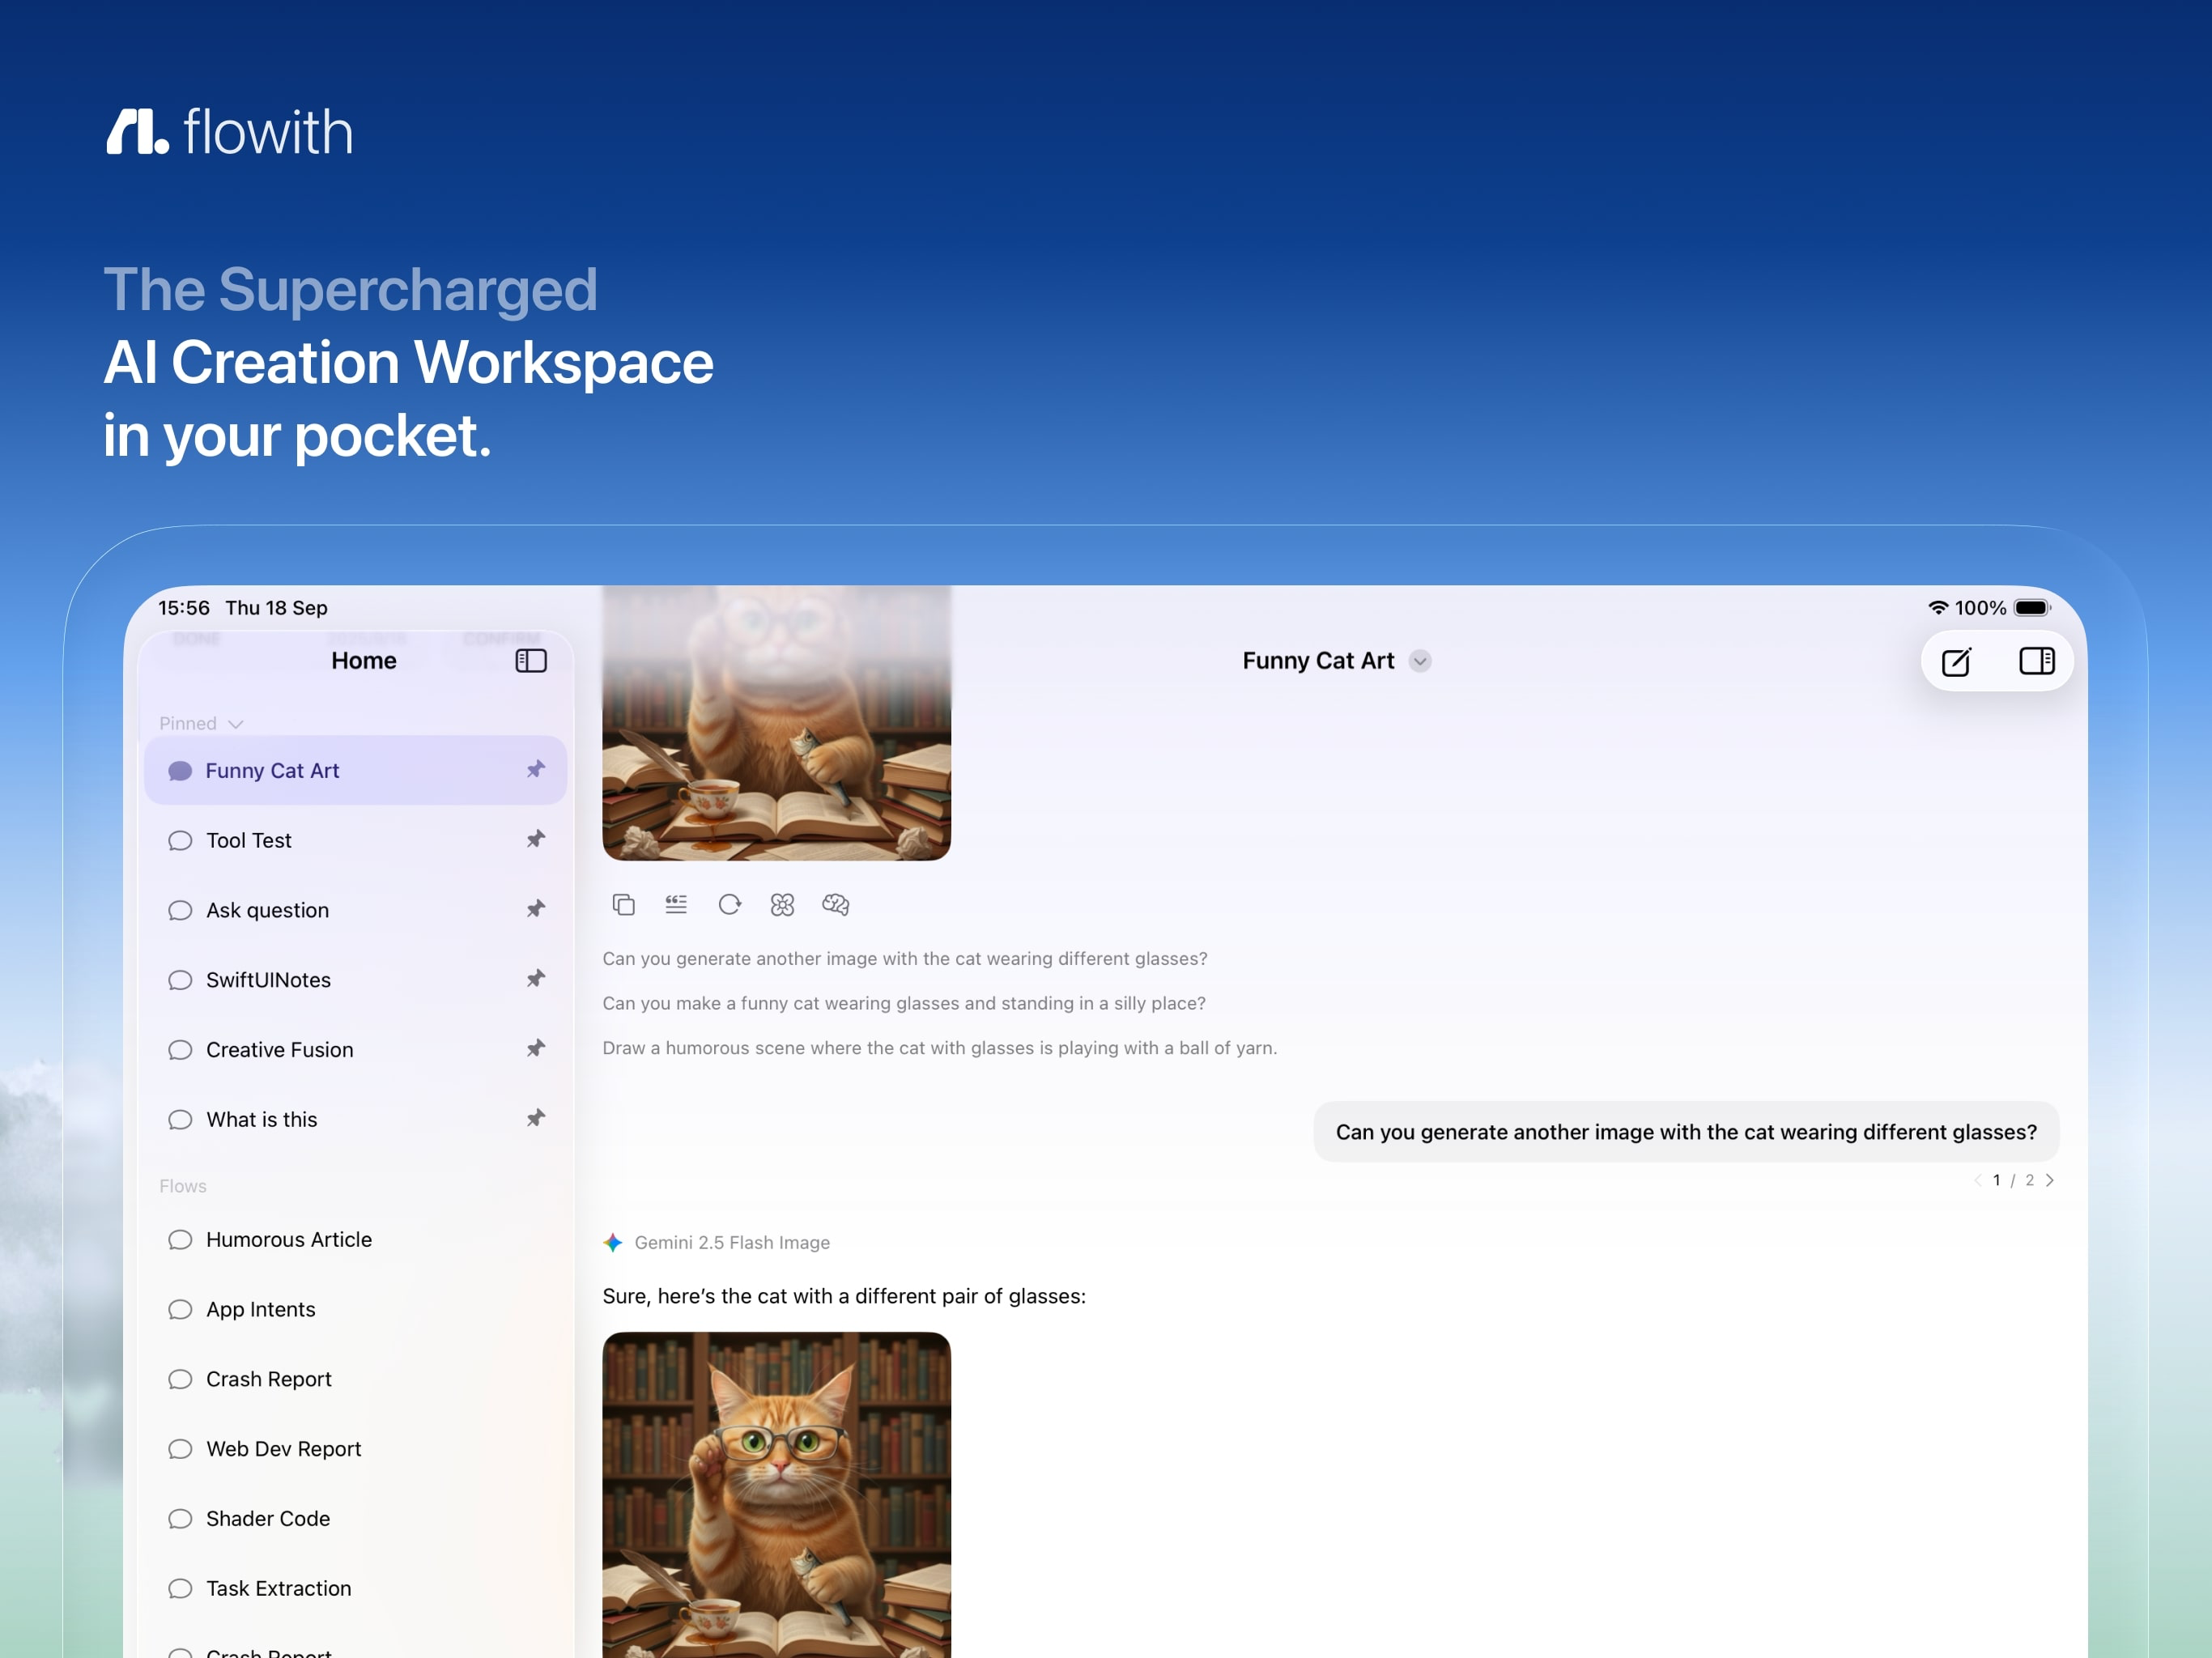Start a new chat with the compose icon
This screenshot has height=1658, width=2212.
[x=1956, y=661]
